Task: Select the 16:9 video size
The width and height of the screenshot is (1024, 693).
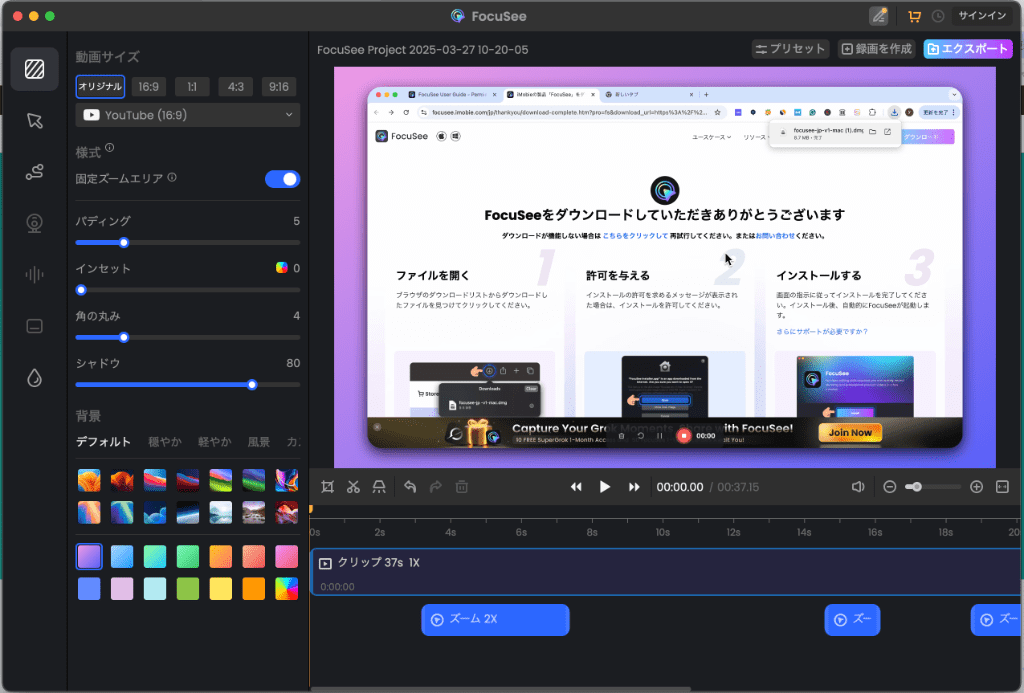Action: pyautogui.click(x=149, y=87)
